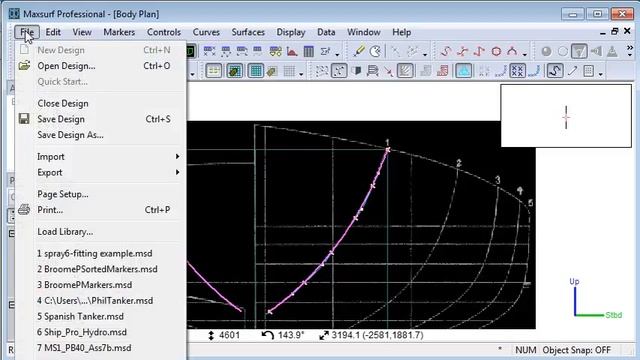Viewport: 640px width, 360px height.
Task: Select the diagonal straight line tool icon
Action: [573, 71]
